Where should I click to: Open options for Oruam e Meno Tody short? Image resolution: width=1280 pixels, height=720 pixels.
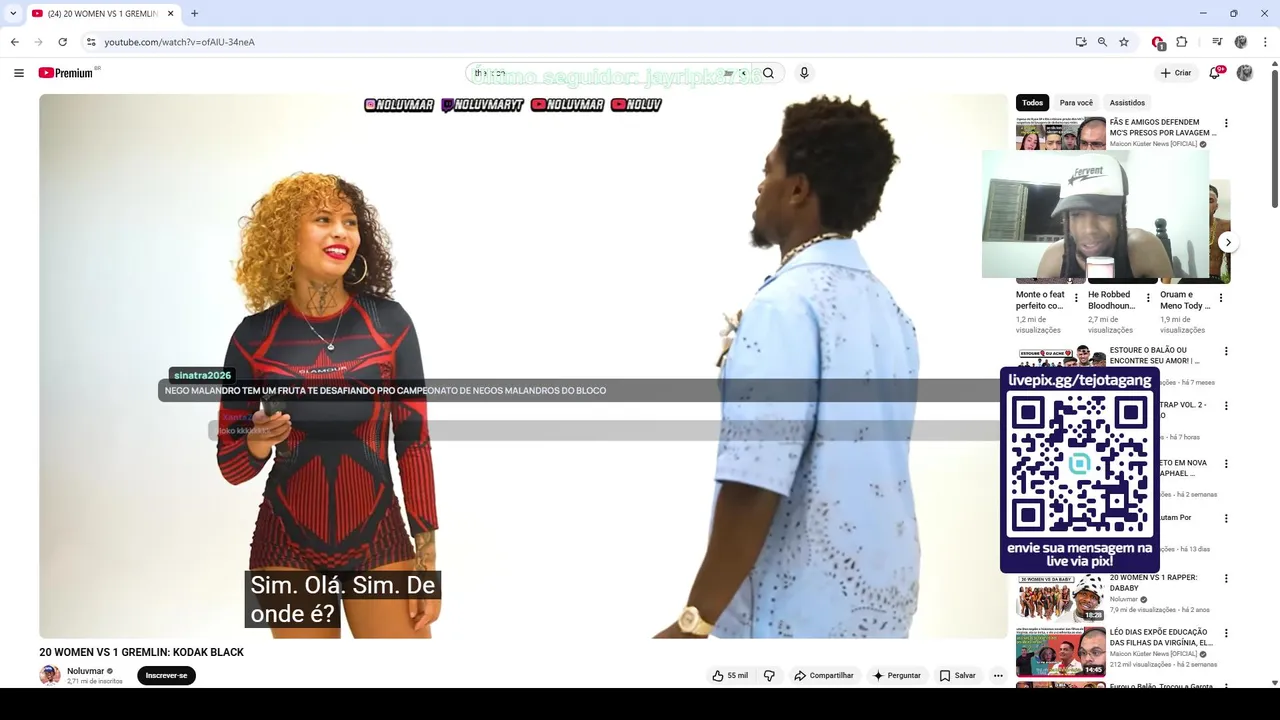(x=1221, y=298)
